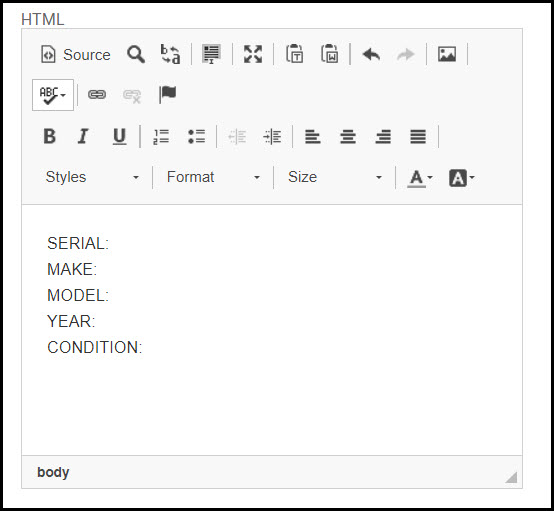Toggle bold formatting
Screen dimensions: 554x511
pyautogui.click(x=49, y=136)
